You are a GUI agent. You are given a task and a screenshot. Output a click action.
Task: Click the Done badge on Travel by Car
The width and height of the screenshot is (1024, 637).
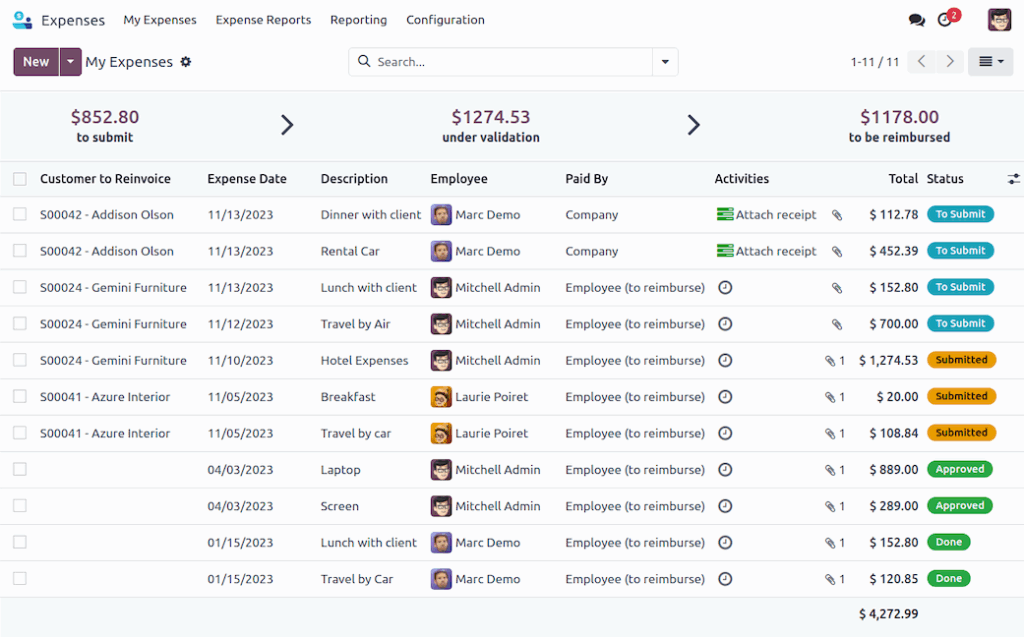tap(948, 578)
